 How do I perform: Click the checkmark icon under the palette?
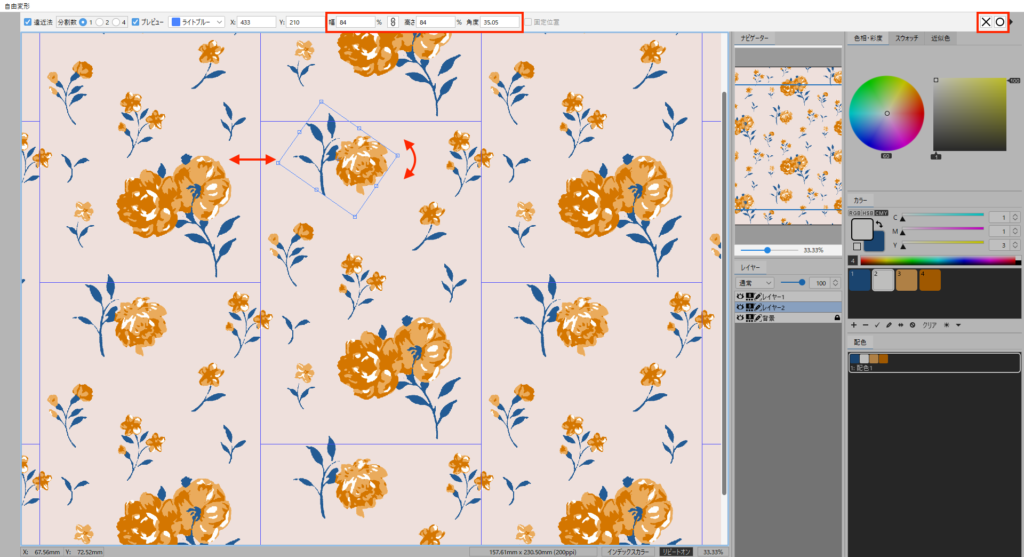point(877,325)
